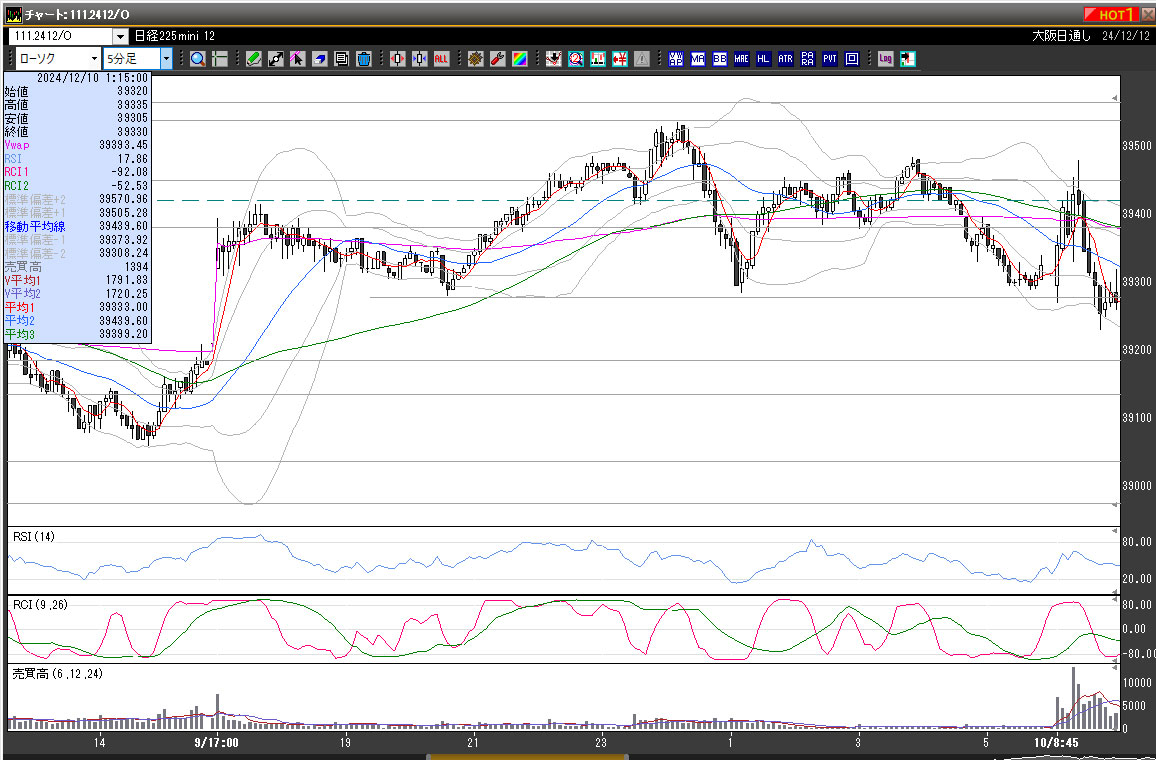1156x760 pixels.
Task: Click the grey warning triangle alert icon
Action: click(642, 59)
